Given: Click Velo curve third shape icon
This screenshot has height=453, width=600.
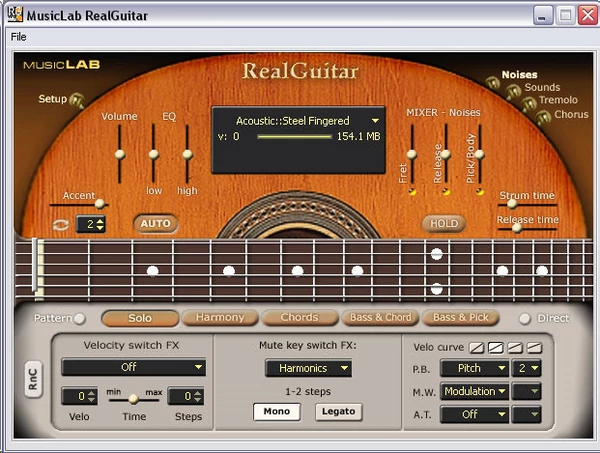Looking at the screenshot, I should 515,348.
